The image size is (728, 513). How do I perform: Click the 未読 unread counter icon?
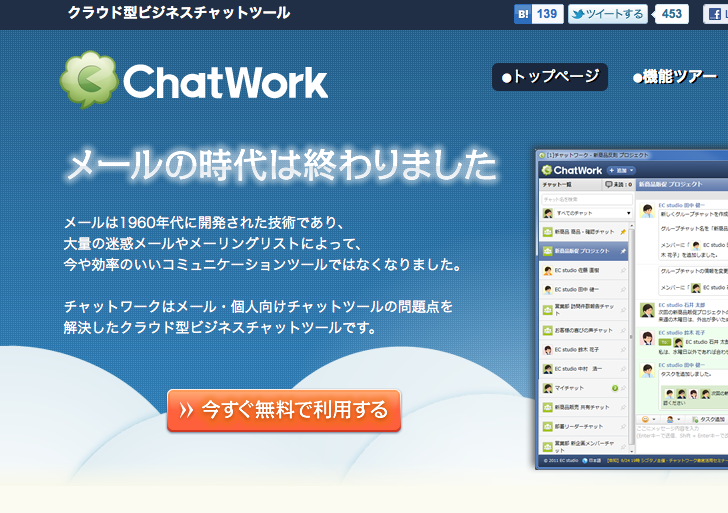[608, 185]
